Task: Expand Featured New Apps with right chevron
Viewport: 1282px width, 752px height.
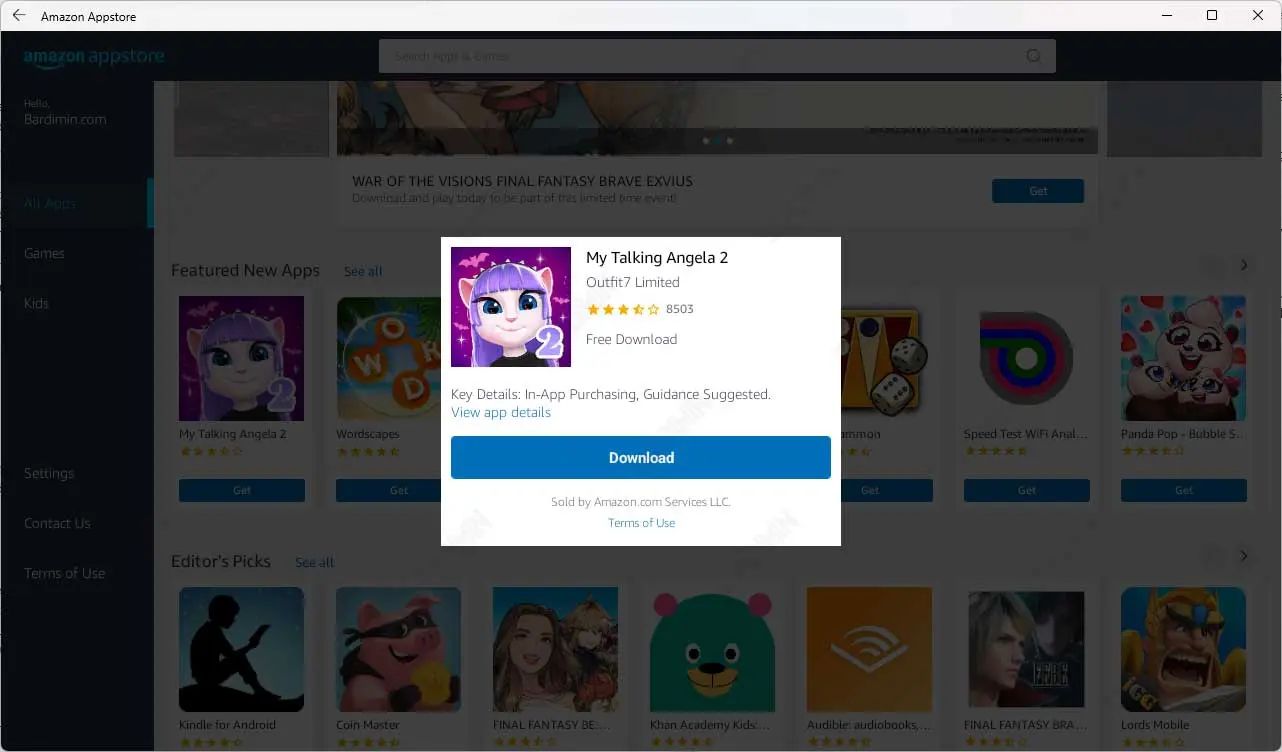Action: 1244,265
